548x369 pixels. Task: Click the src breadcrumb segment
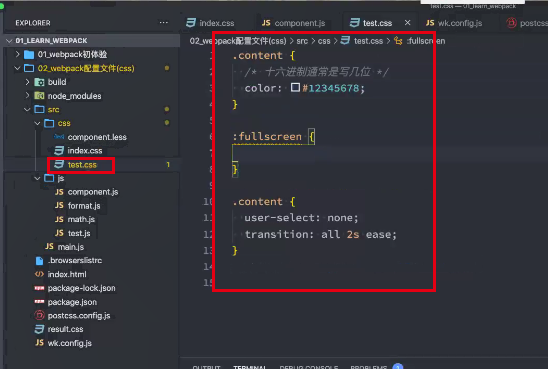[302, 41]
